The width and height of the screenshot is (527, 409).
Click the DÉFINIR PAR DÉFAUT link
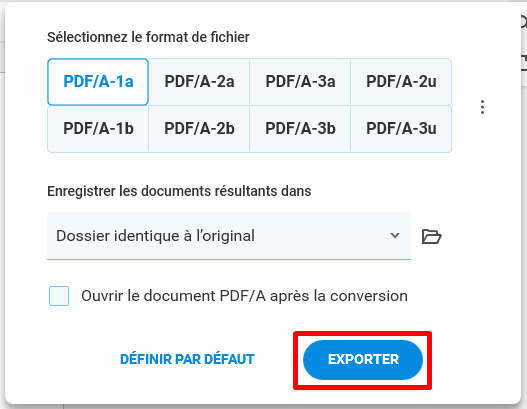pos(187,359)
